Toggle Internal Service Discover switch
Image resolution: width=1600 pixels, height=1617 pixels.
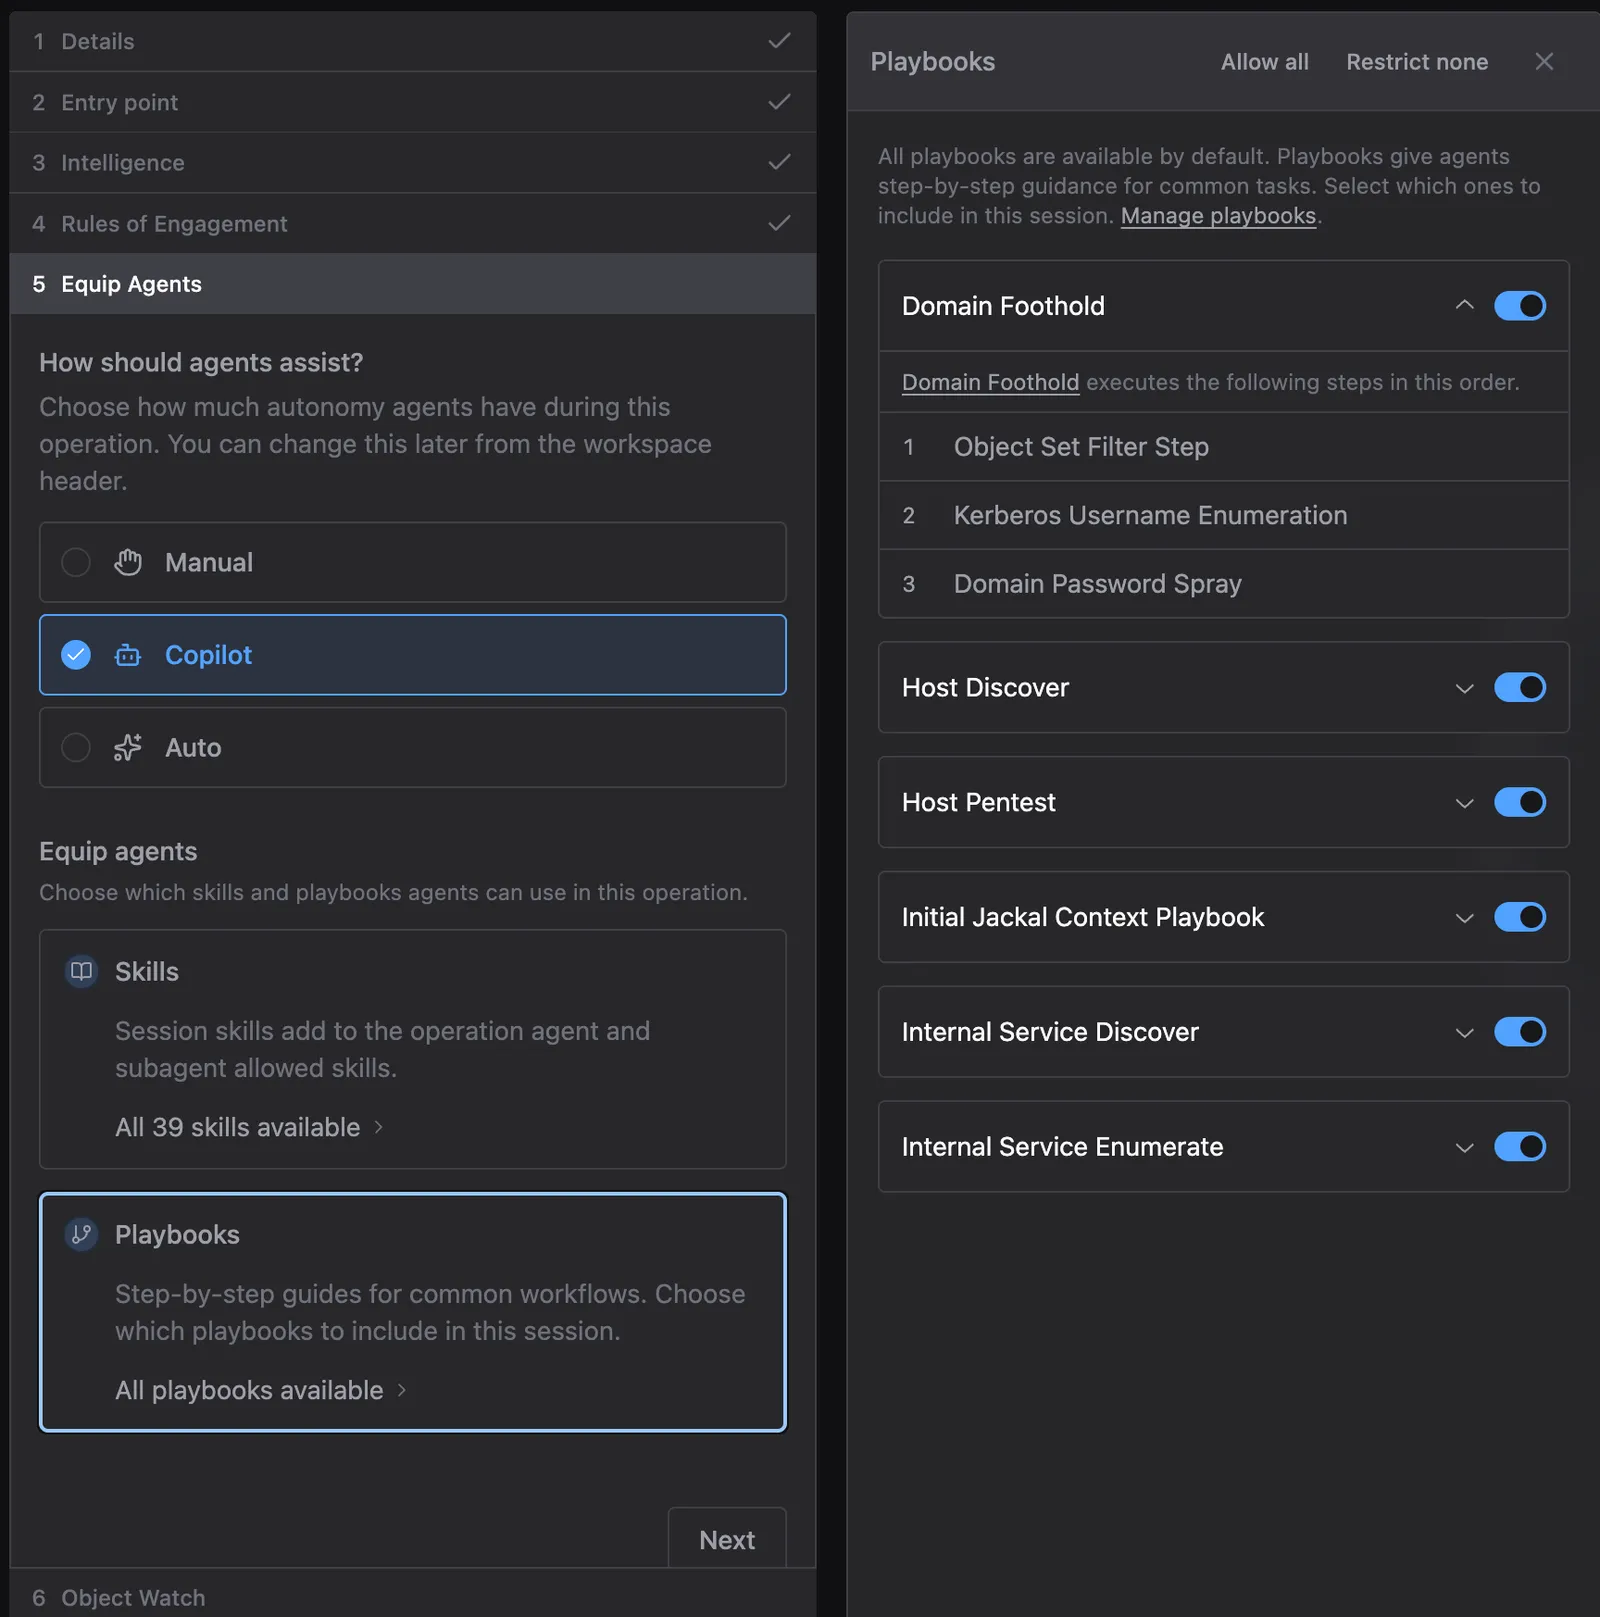[1520, 1032]
